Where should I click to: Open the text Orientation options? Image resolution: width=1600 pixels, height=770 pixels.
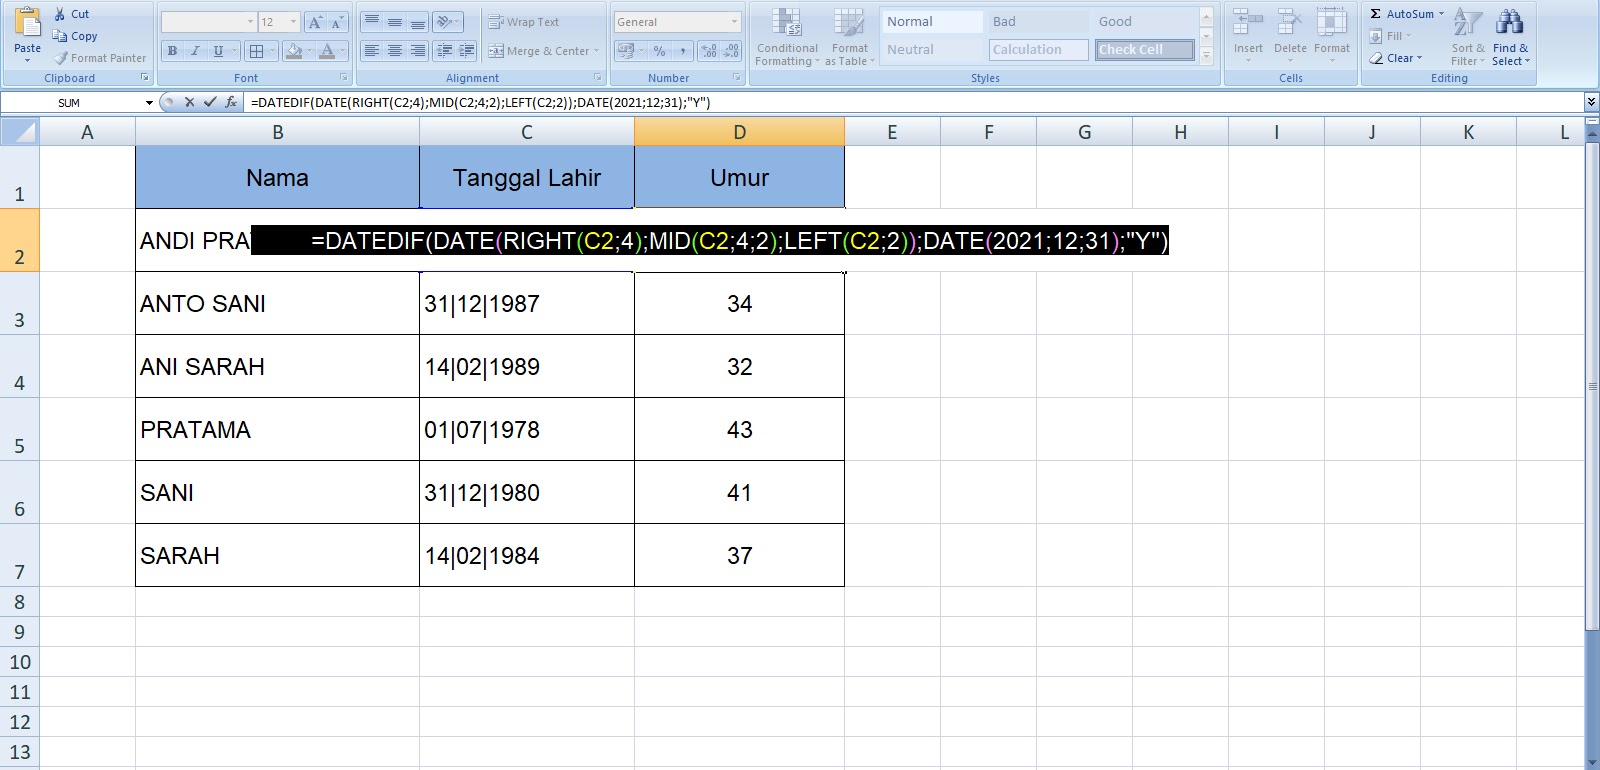pos(447,22)
